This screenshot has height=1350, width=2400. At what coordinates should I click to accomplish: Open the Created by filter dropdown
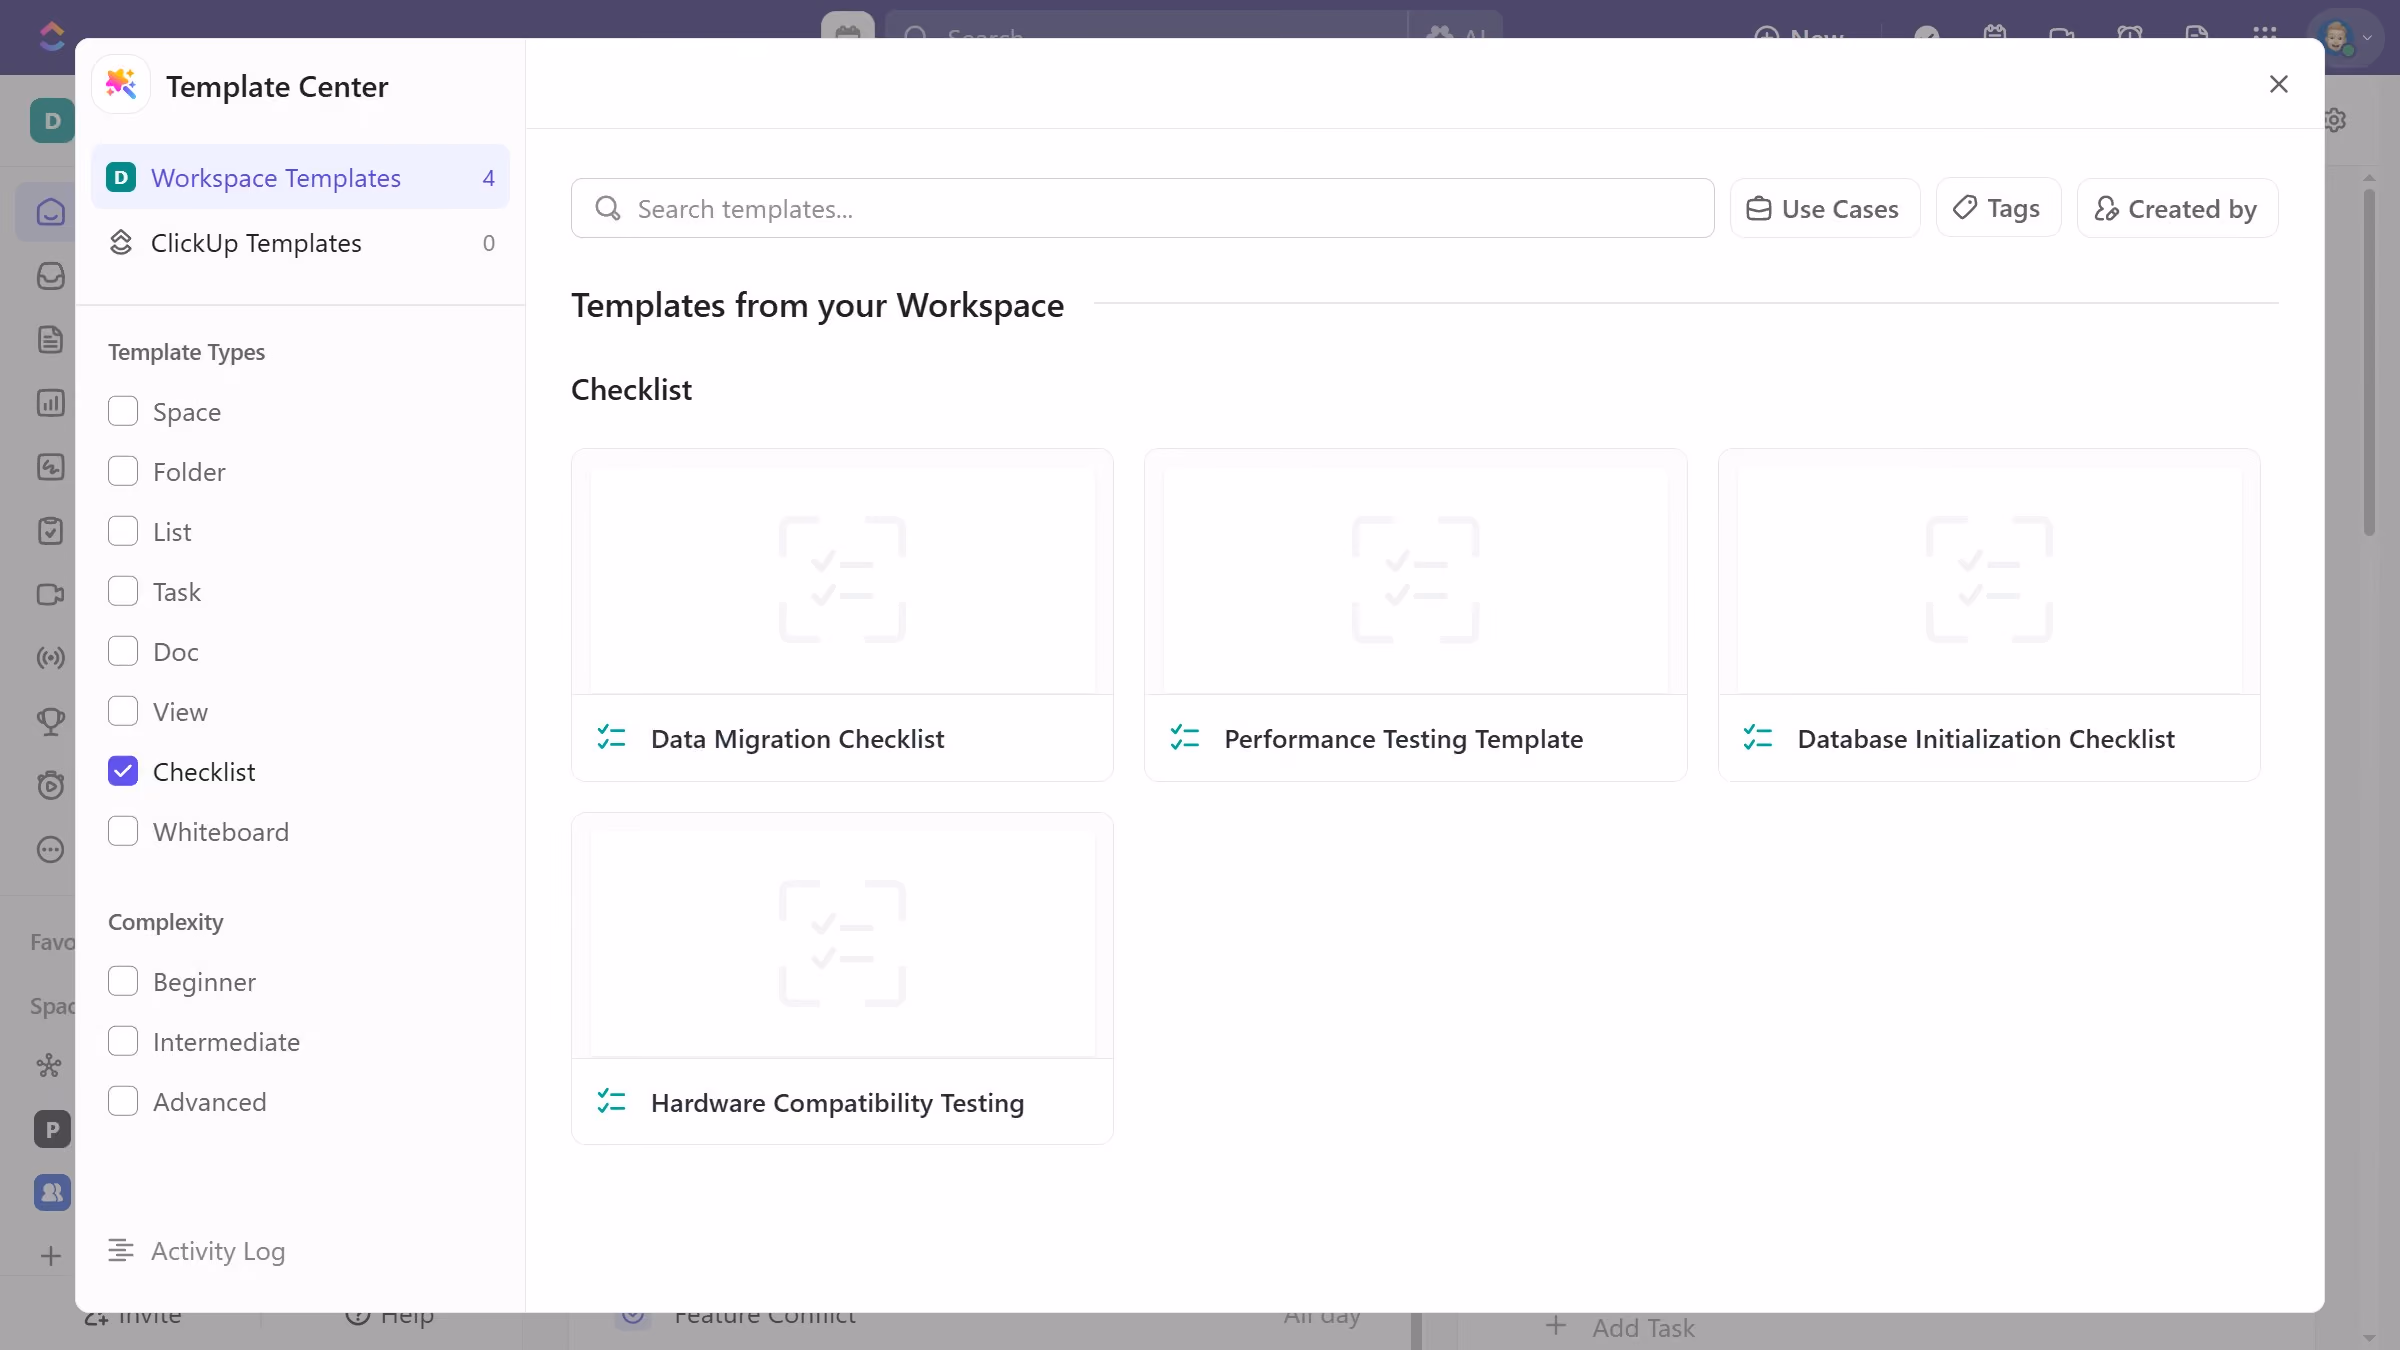coord(2177,208)
